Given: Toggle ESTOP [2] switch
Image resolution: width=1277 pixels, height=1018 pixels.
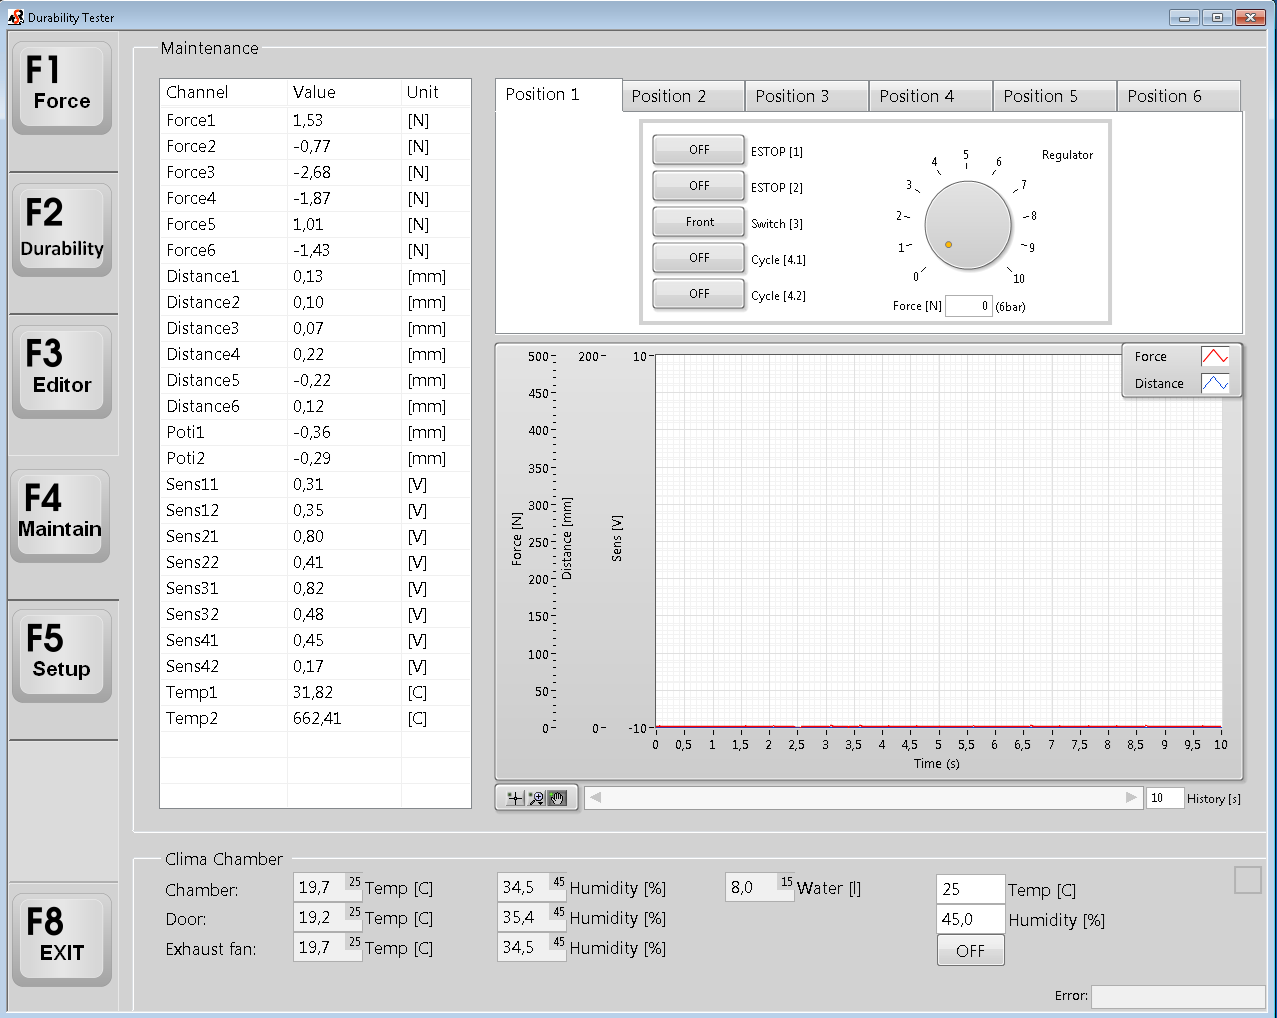Looking at the screenshot, I should coord(699,186).
